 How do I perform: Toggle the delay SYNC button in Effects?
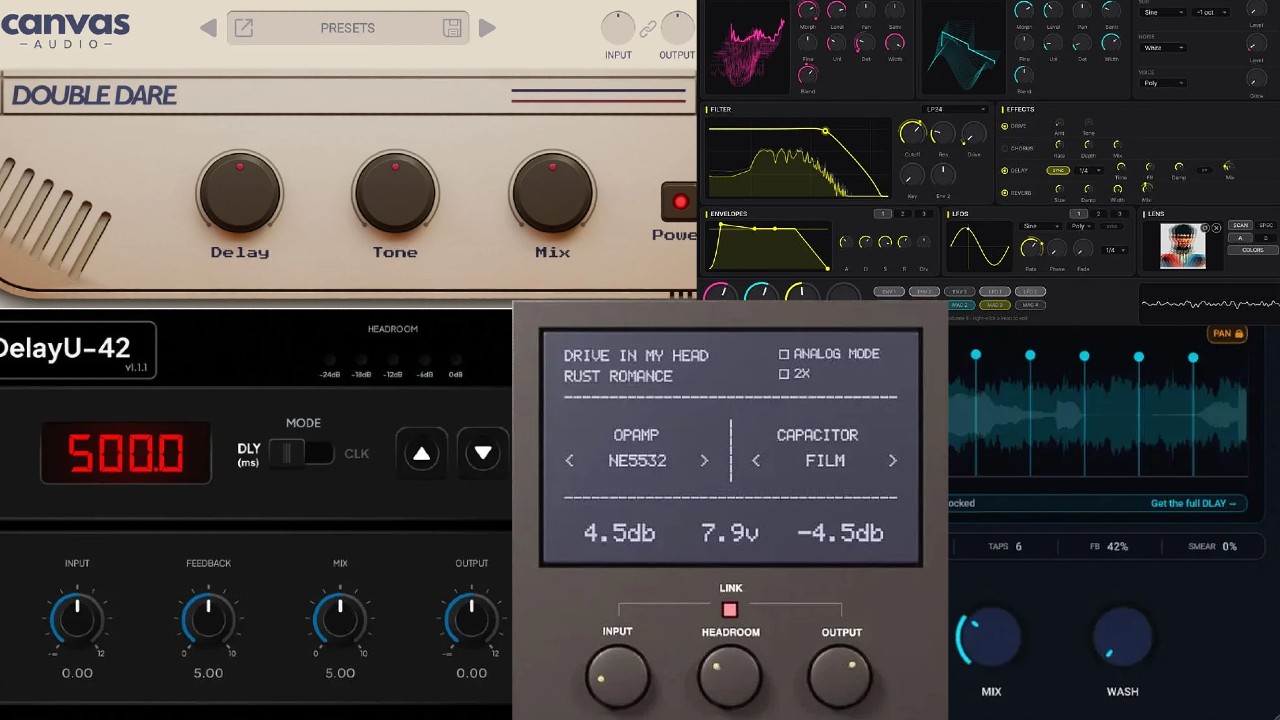point(1058,171)
